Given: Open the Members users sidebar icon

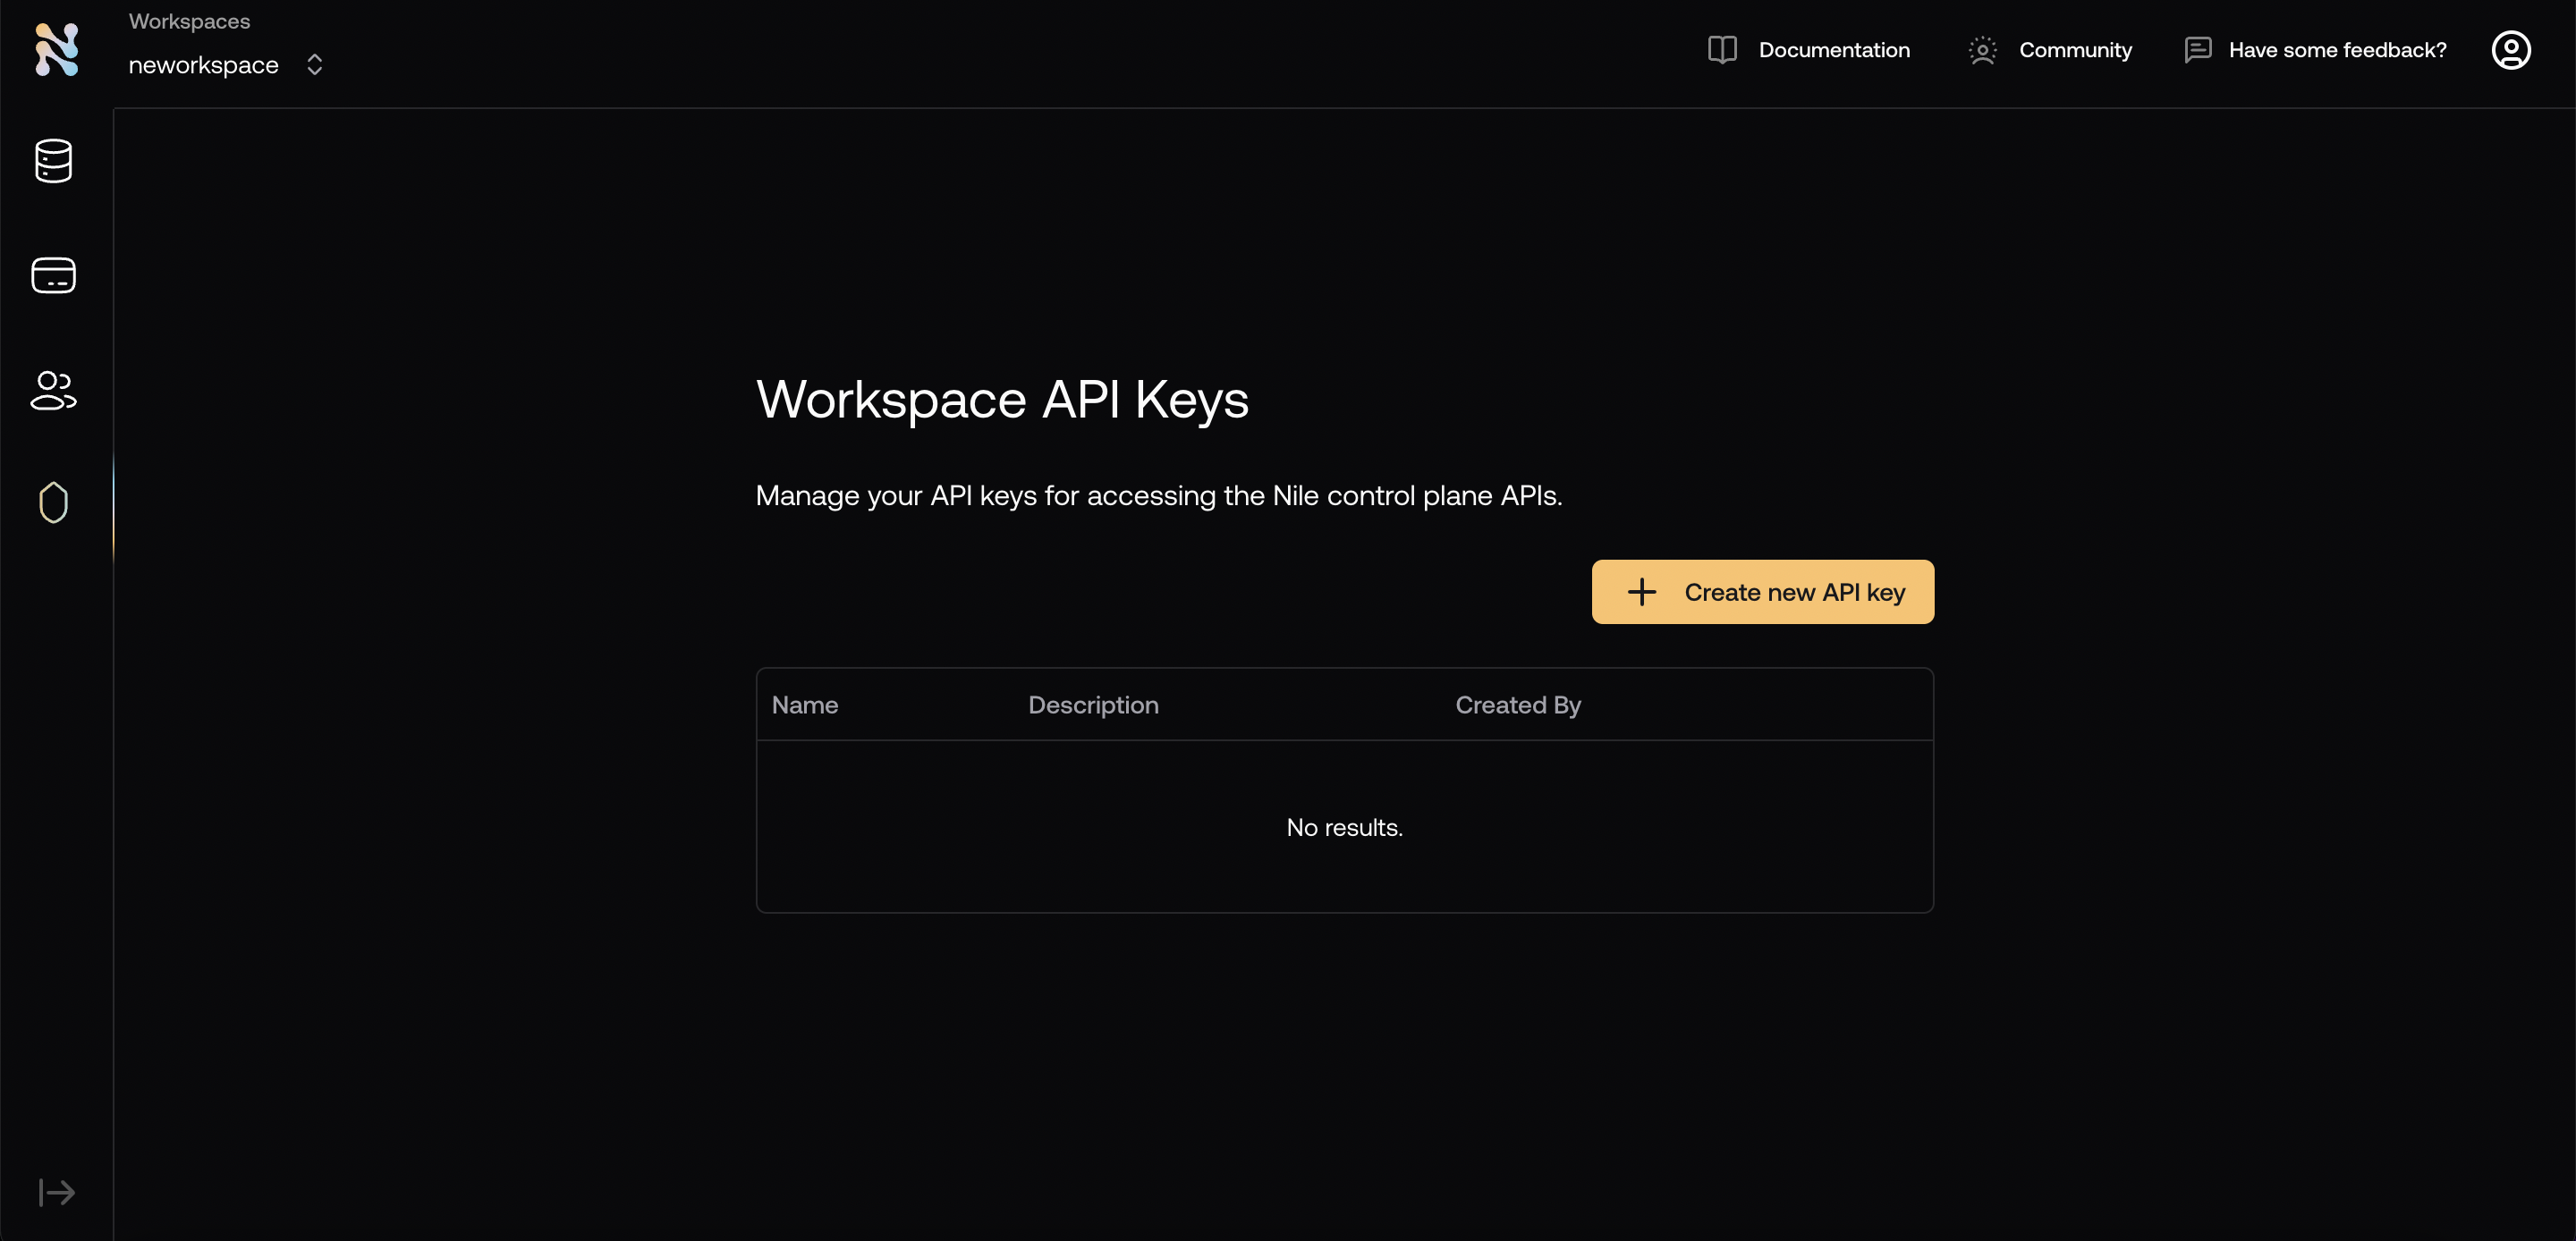Looking at the screenshot, I should [54, 390].
